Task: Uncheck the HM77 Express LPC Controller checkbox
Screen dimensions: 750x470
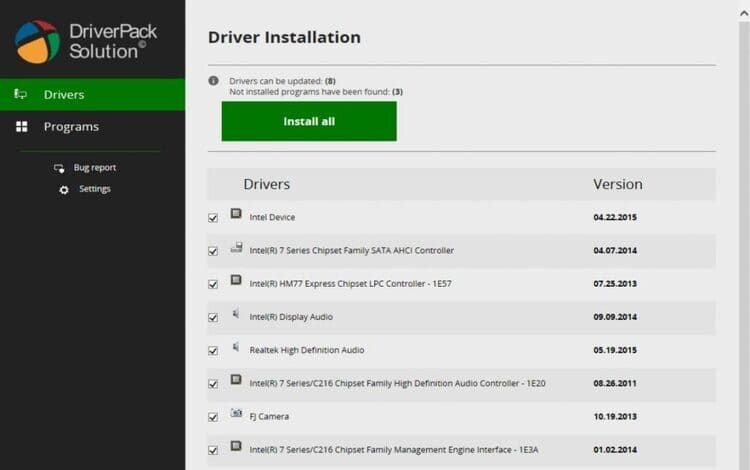Action: 213,284
